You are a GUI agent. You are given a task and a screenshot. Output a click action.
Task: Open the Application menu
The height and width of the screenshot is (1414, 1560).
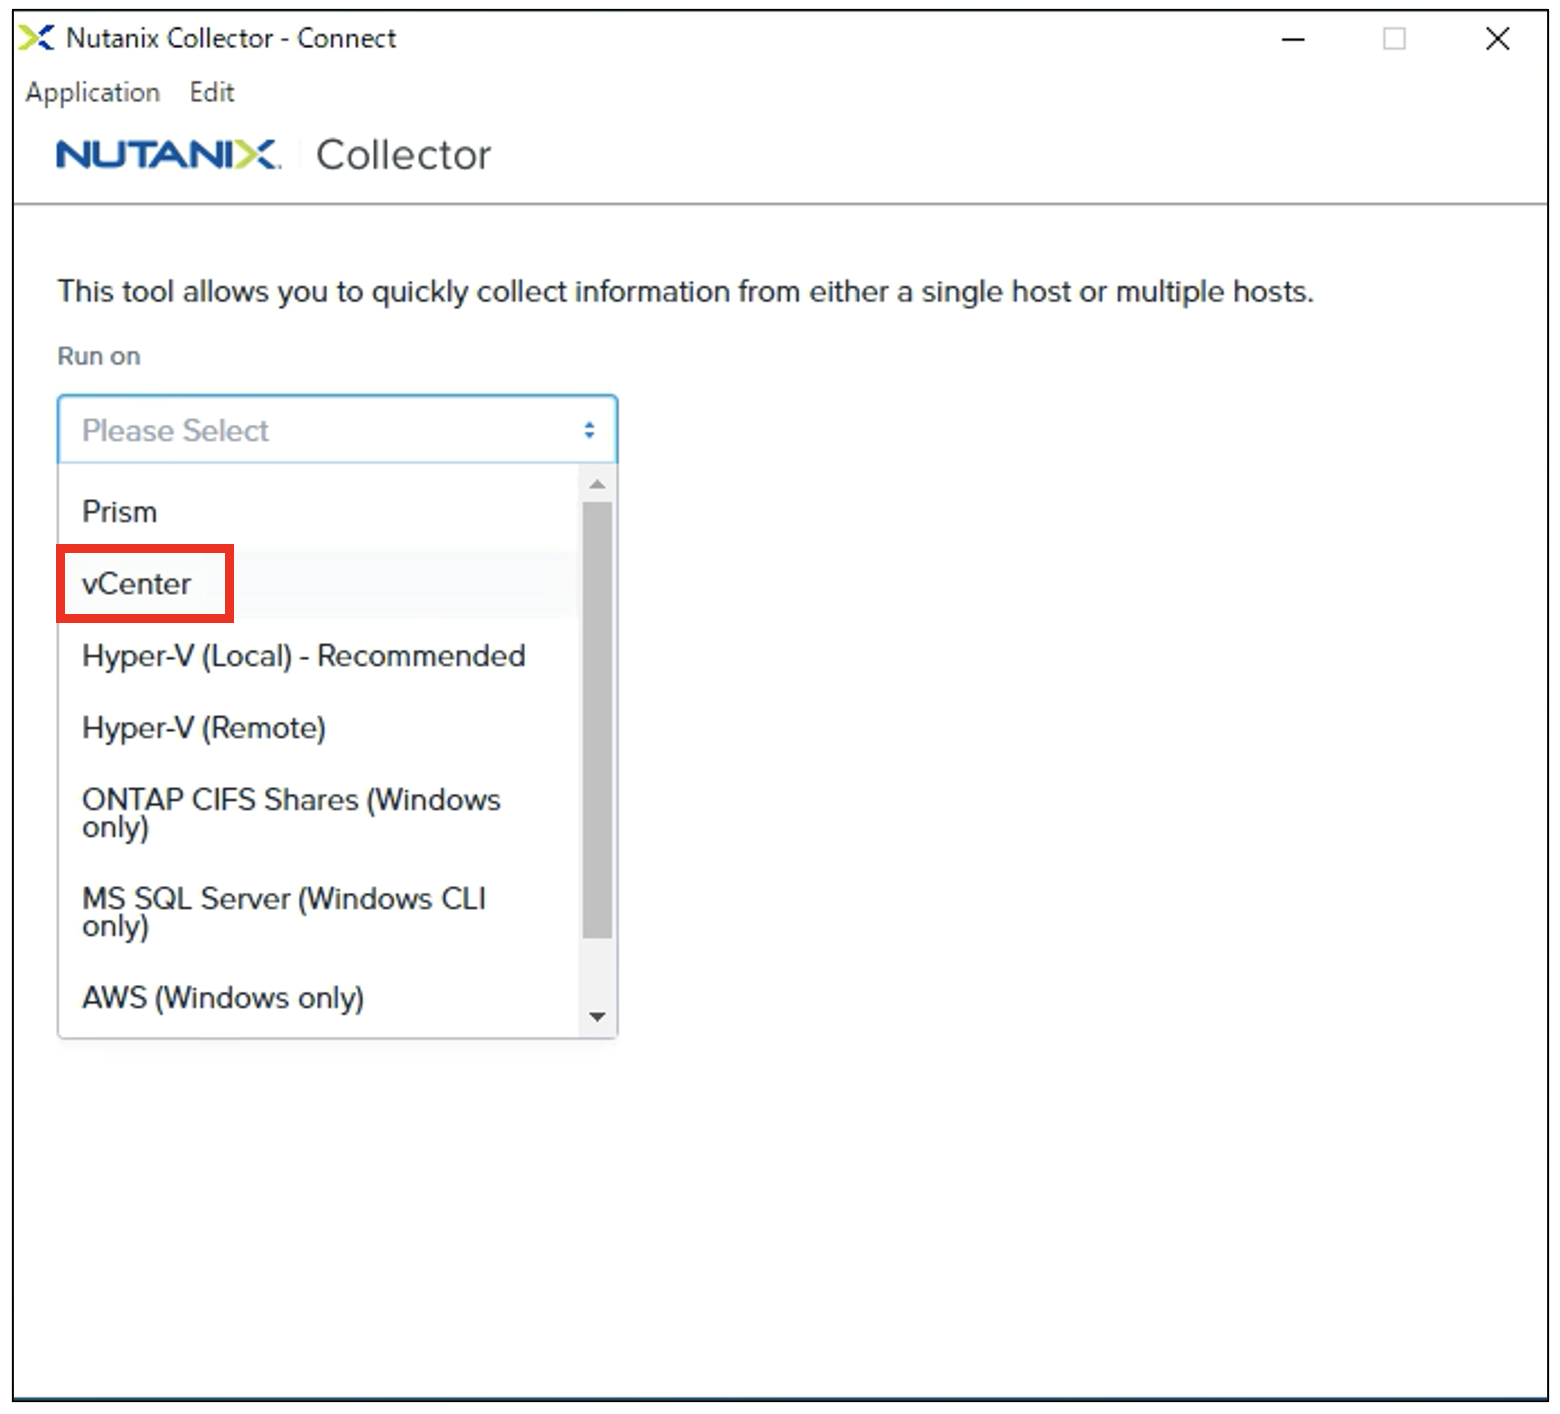tap(92, 93)
